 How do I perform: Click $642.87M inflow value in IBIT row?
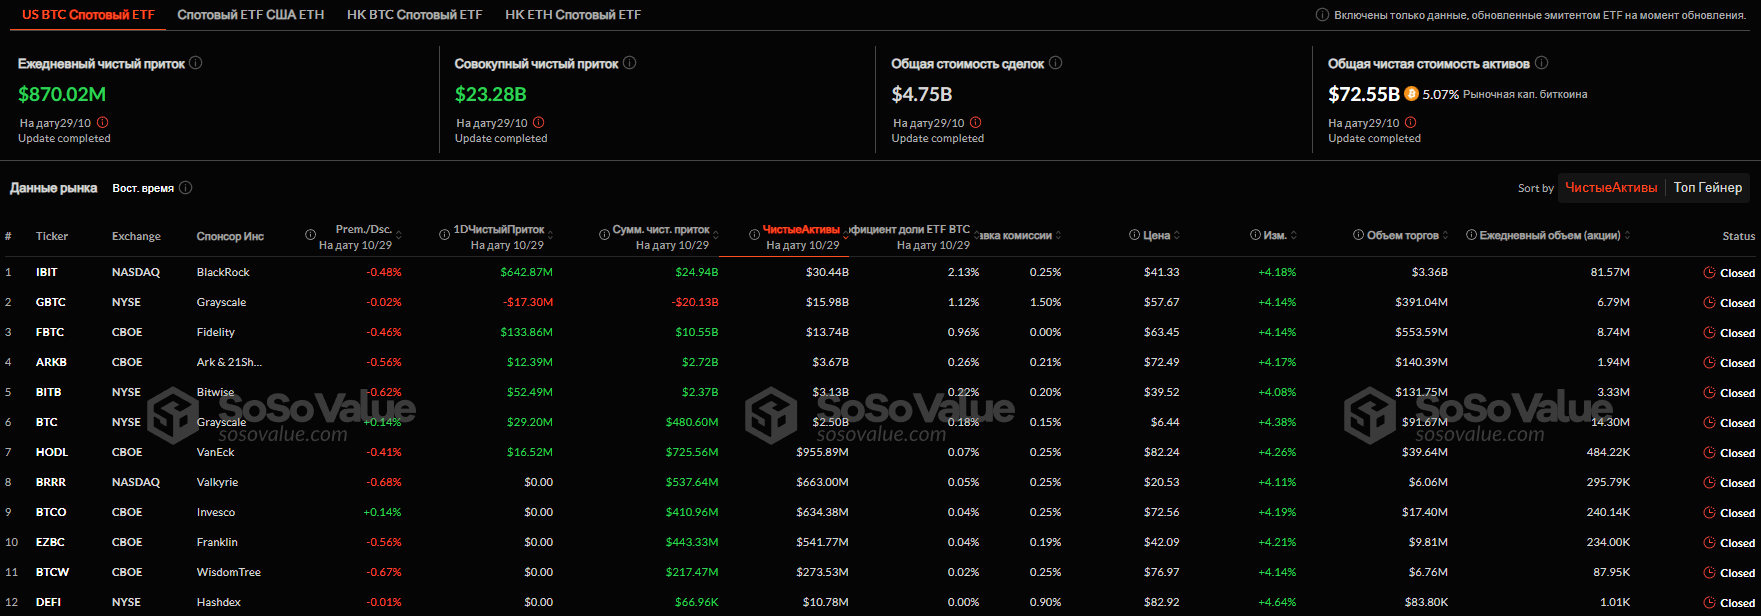(x=527, y=272)
